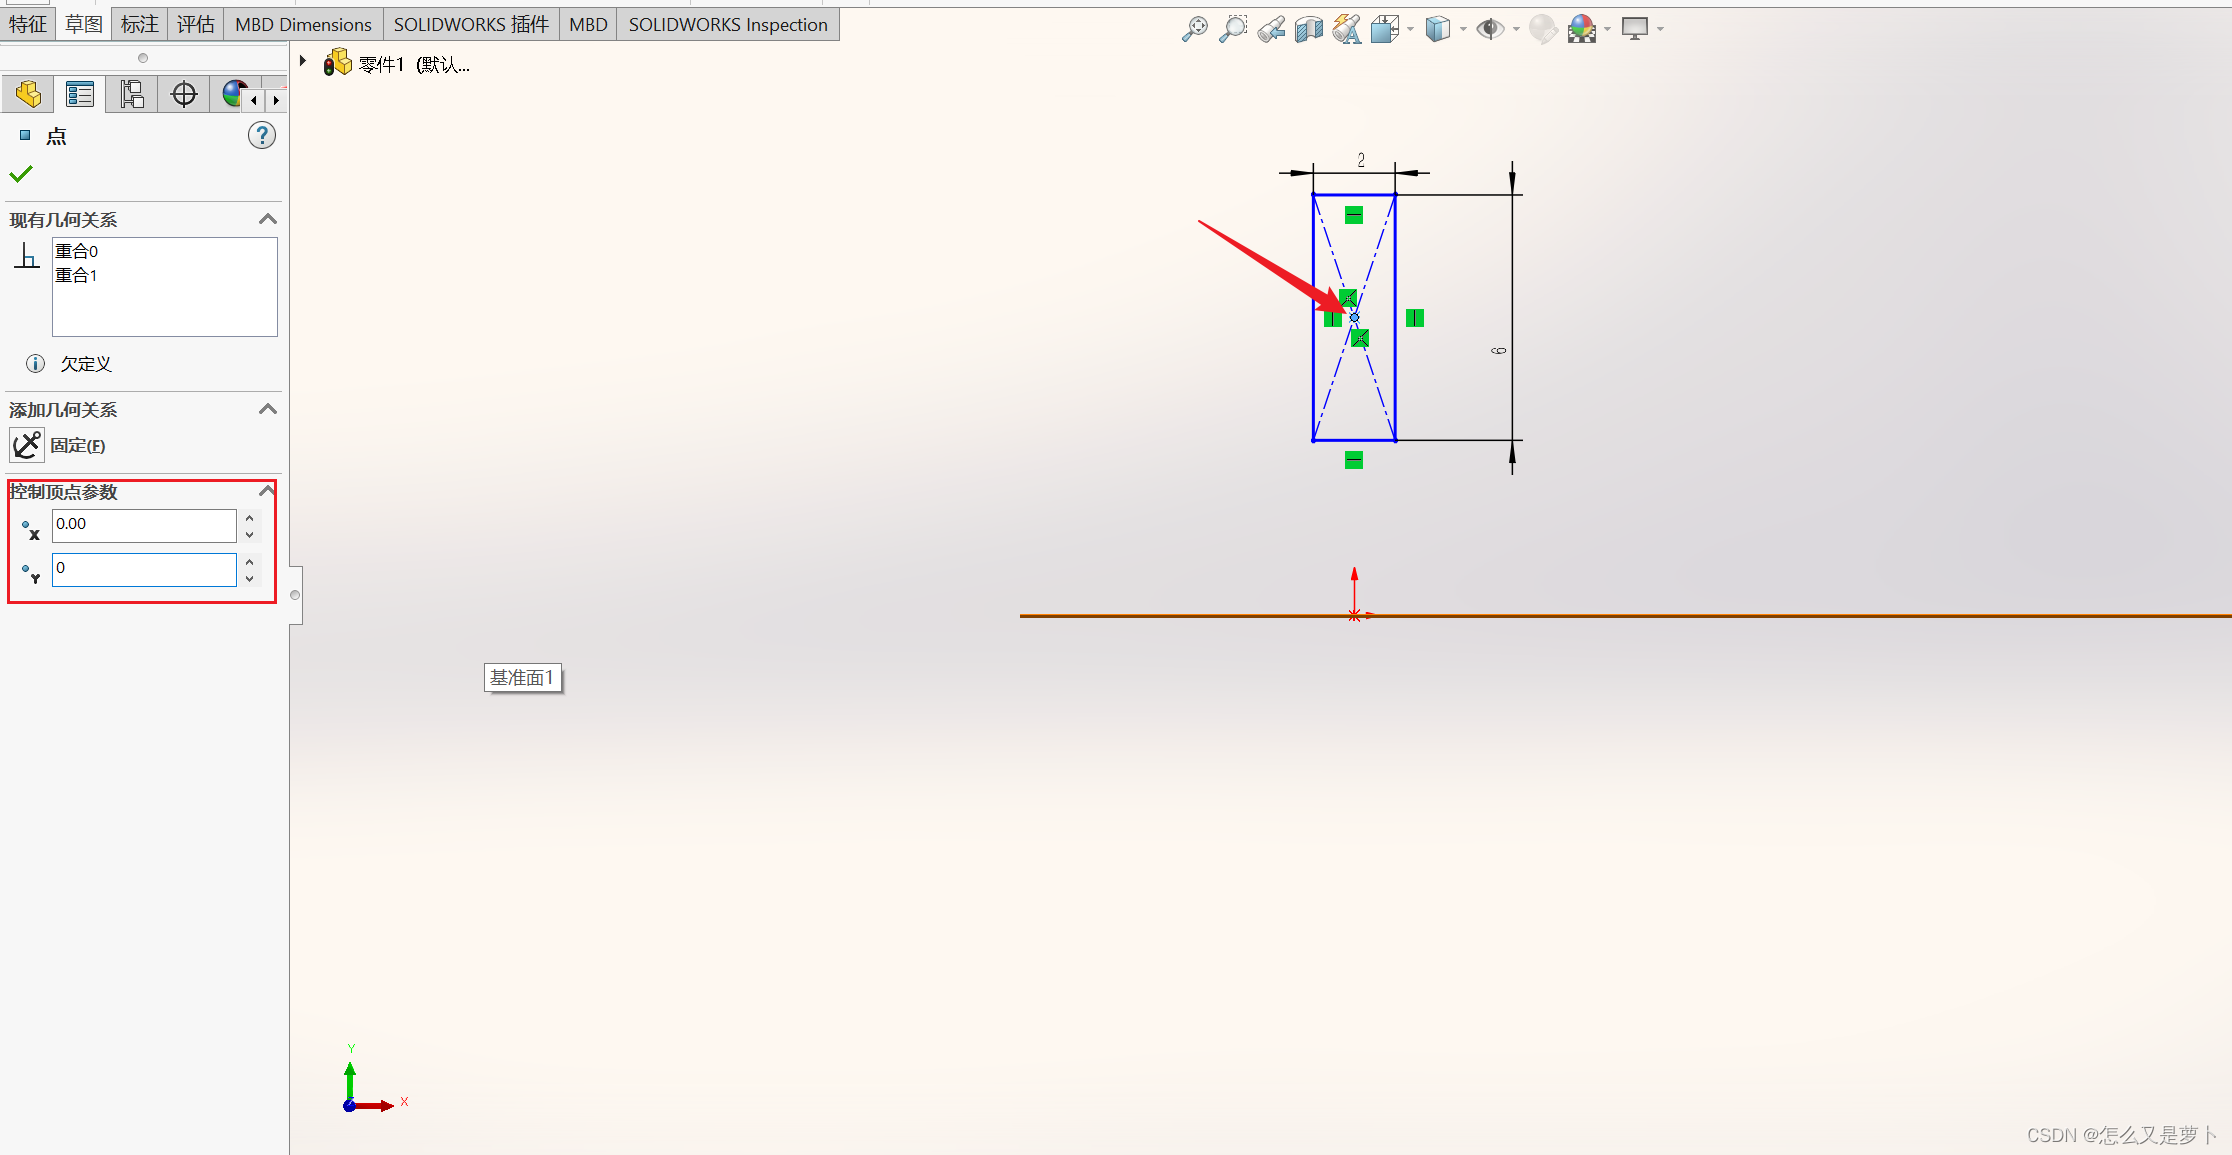The image size is (2232, 1155).
Task: Increase Y coordinate with up spinner
Action: tap(249, 561)
